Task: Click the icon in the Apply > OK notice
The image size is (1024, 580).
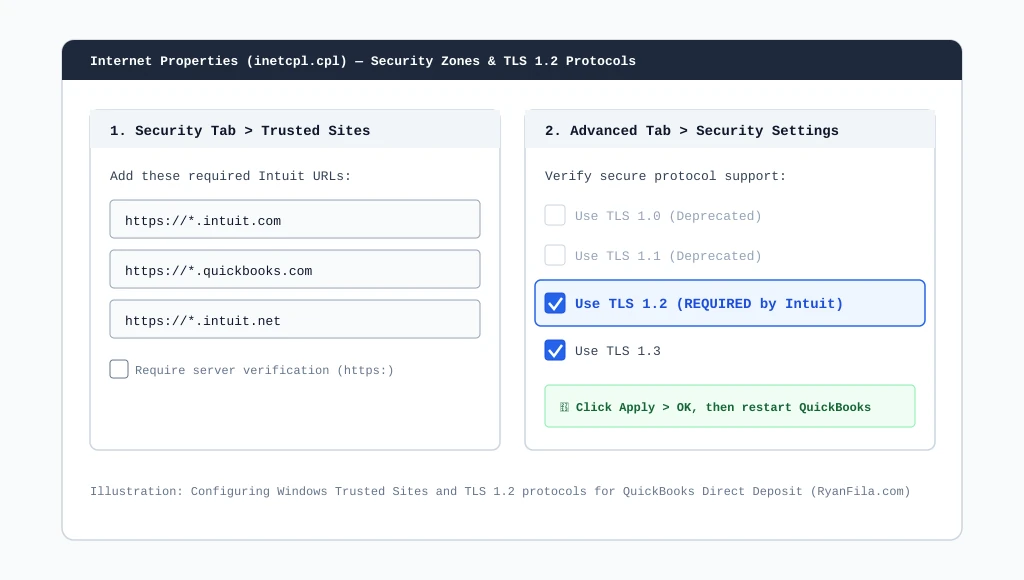Action: click(564, 407)
